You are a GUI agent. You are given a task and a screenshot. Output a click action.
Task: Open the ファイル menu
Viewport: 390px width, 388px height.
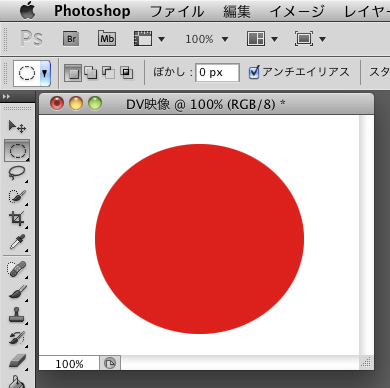click(177, 12)
